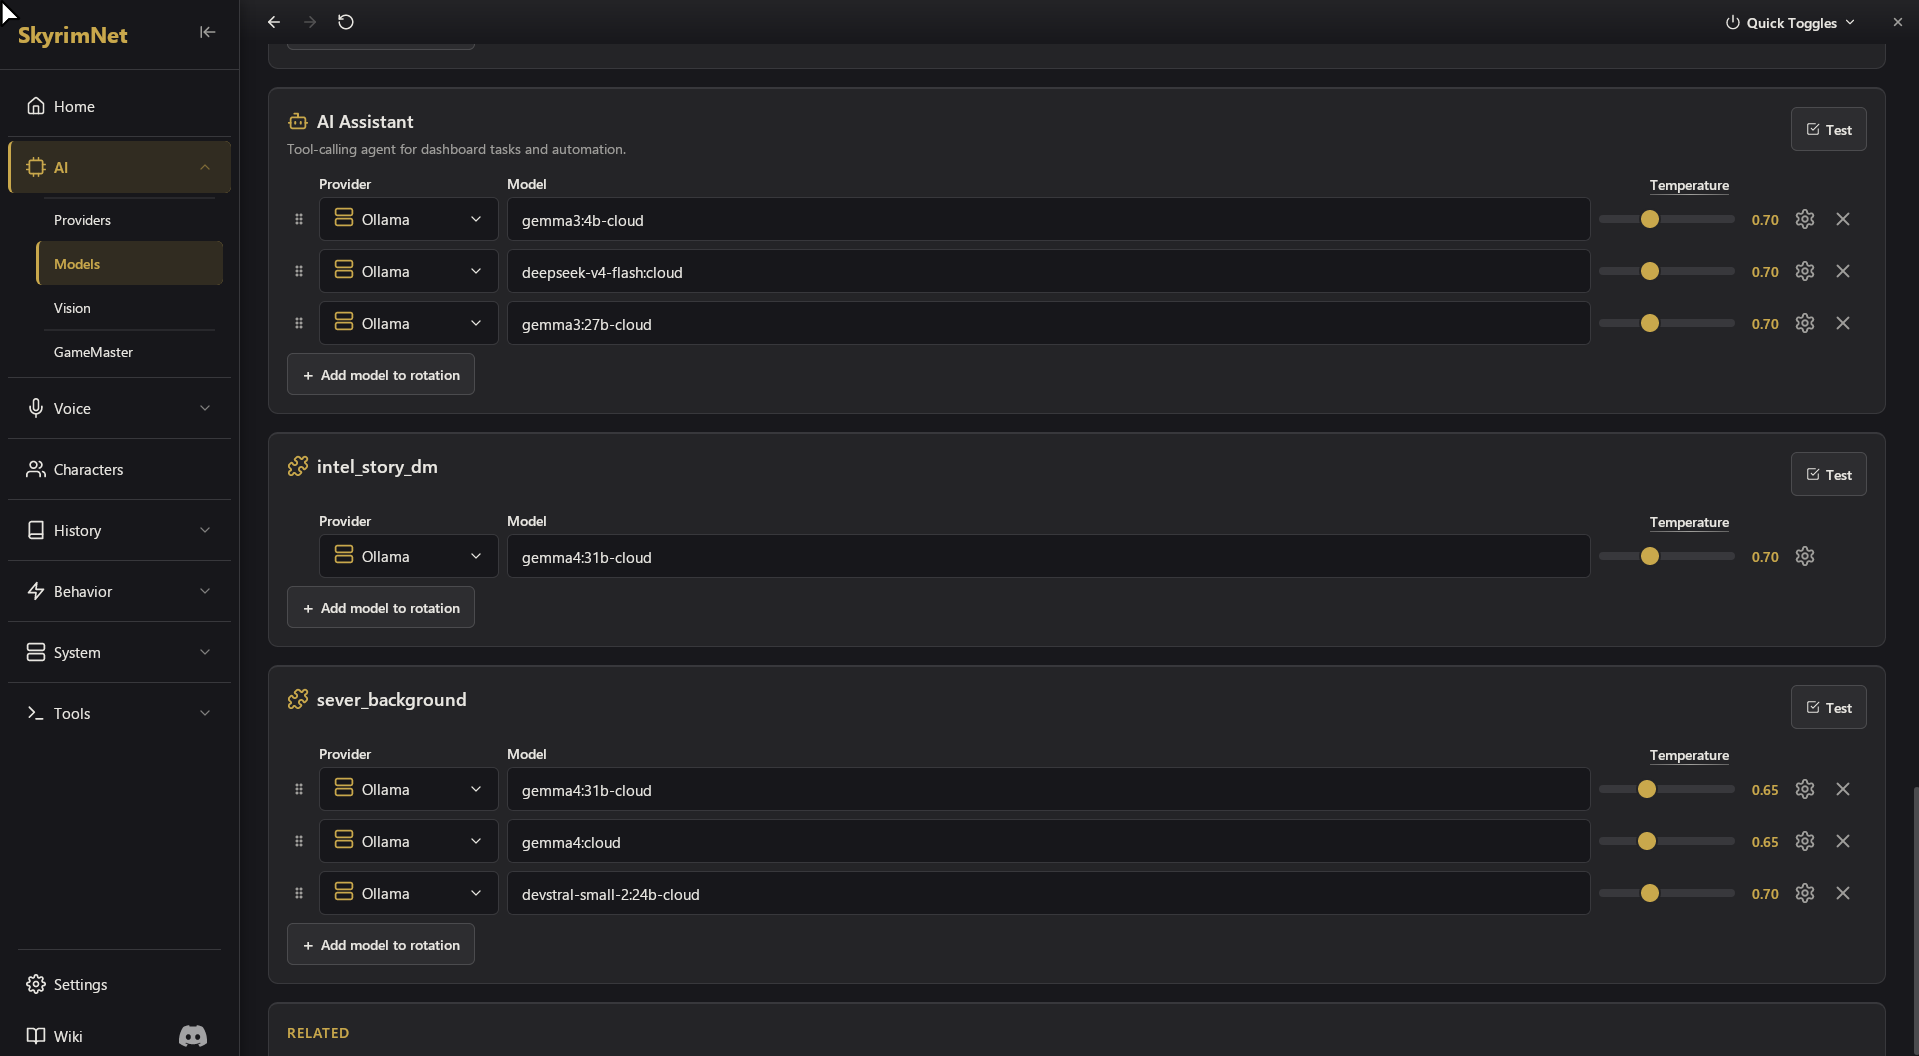Reload the page with refresh icon
The width and height of the screenshot is (1919, 1056).
point(346,22)
